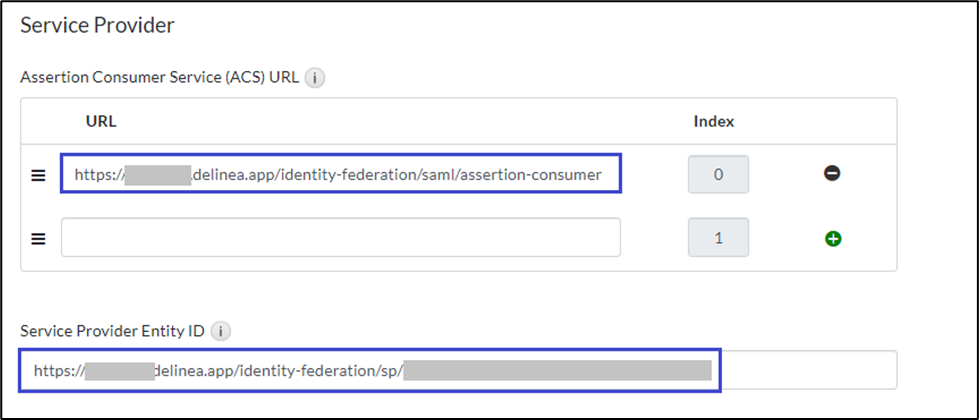Screen dimensions: 979x420
Task: Click the redacted hostname in the Entity ID
Action: 119,370
